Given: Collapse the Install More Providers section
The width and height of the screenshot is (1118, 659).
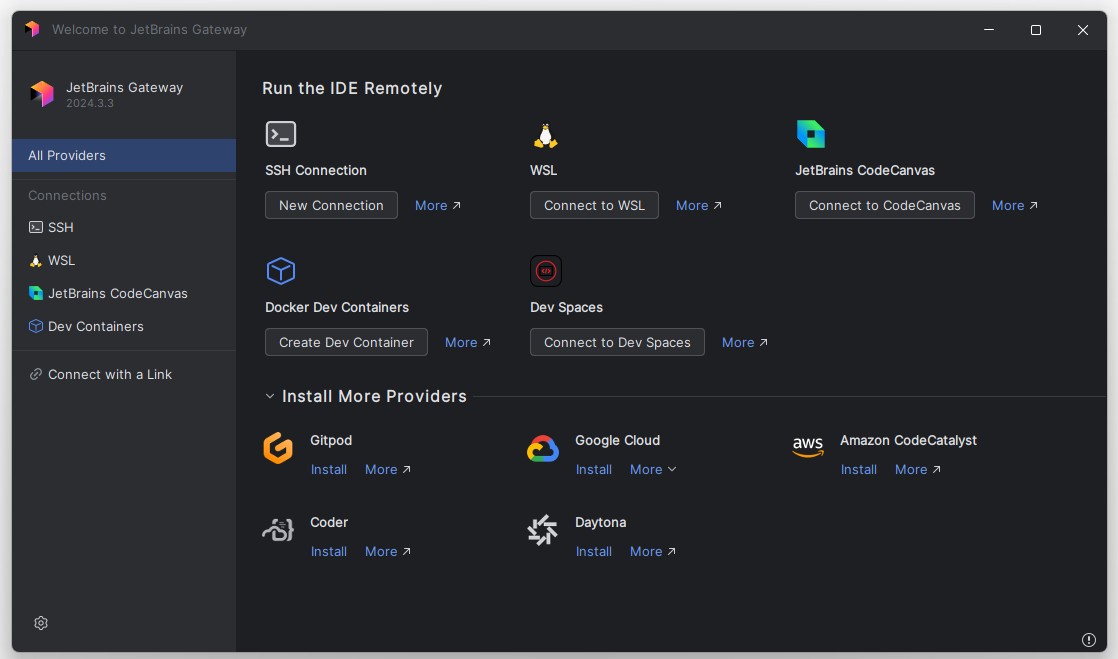Looking at the screenshot, I should point(270,397).
